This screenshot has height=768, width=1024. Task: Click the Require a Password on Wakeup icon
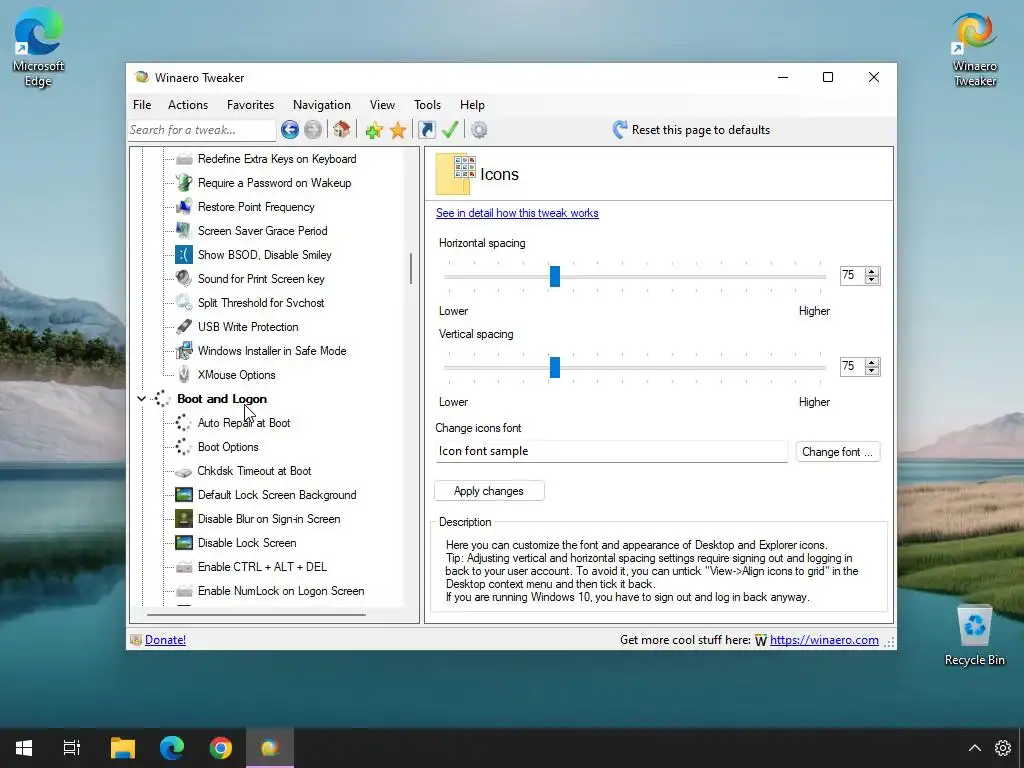click(x=184, y=183)
